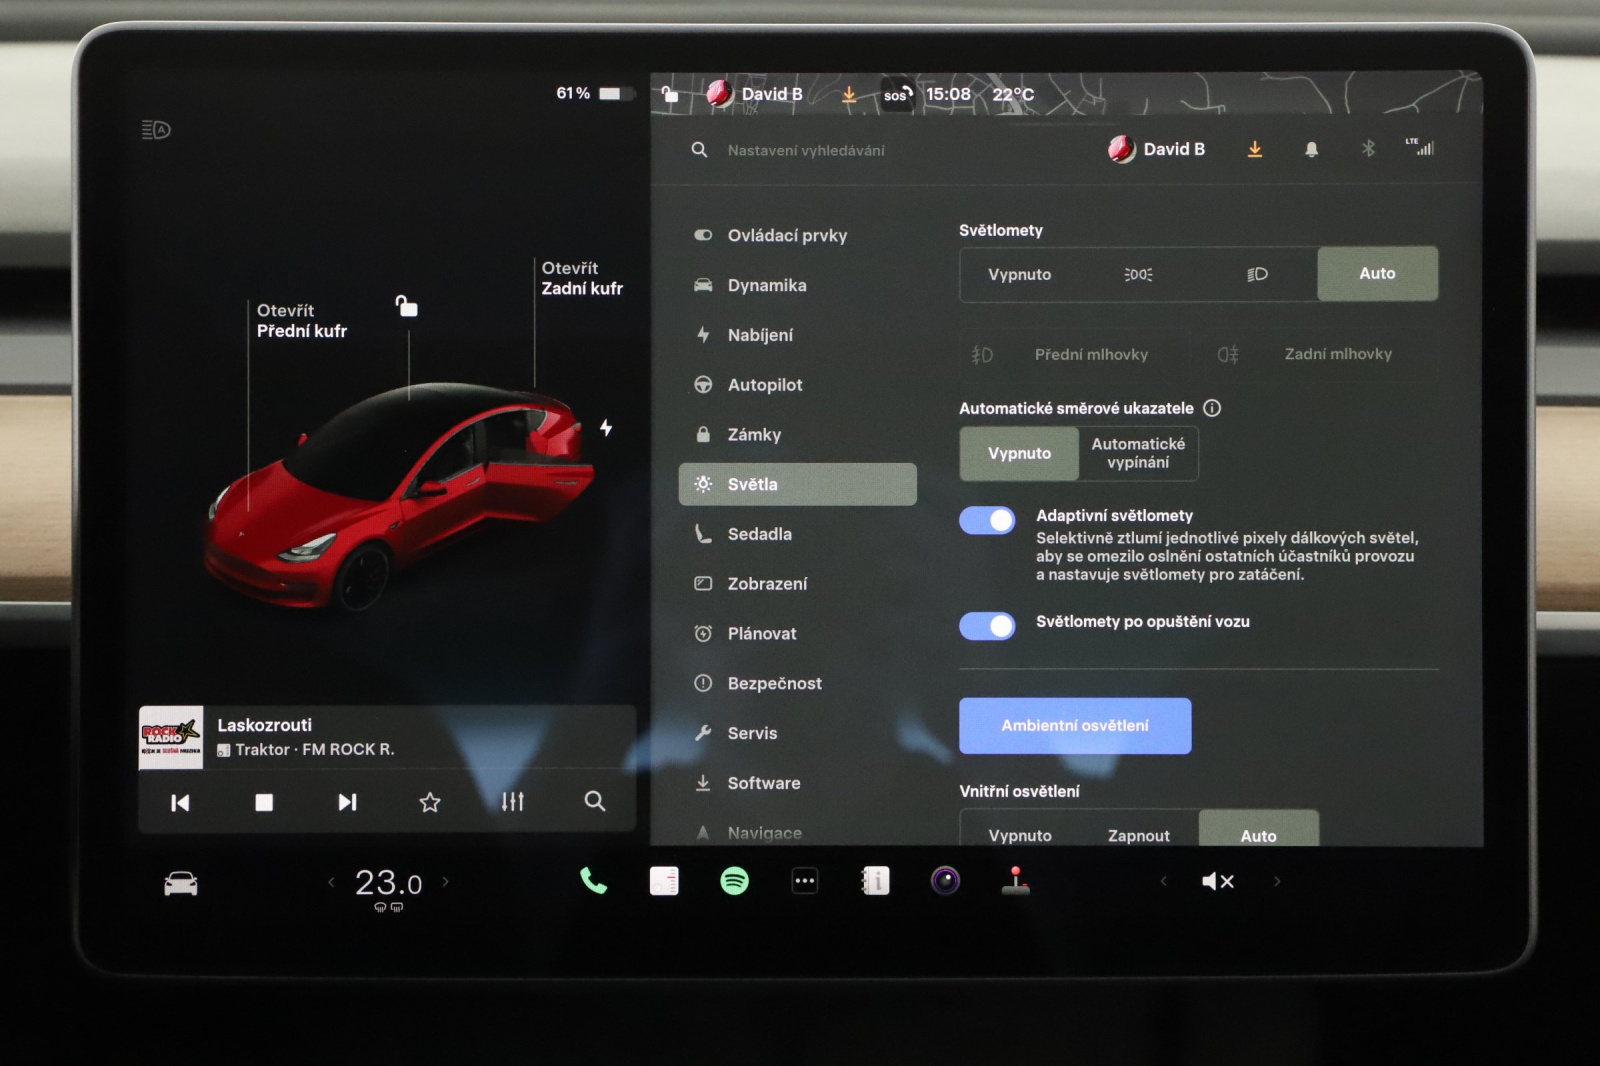Mark radio station as favorite star
The image size is (1600, 1066).
pyautogui.click(x=430, y=802)
